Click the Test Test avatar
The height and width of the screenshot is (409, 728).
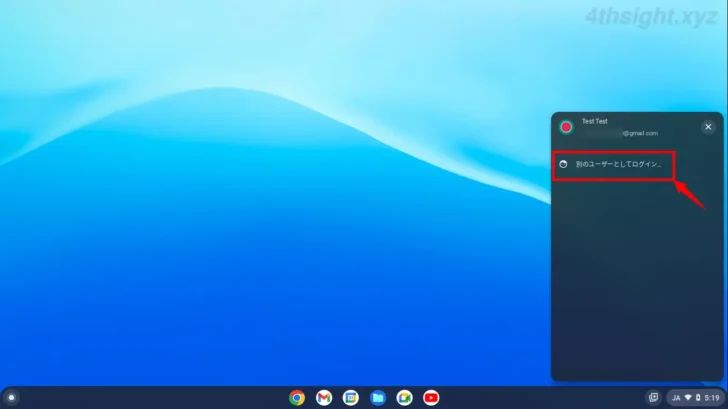tap(566, 127)
